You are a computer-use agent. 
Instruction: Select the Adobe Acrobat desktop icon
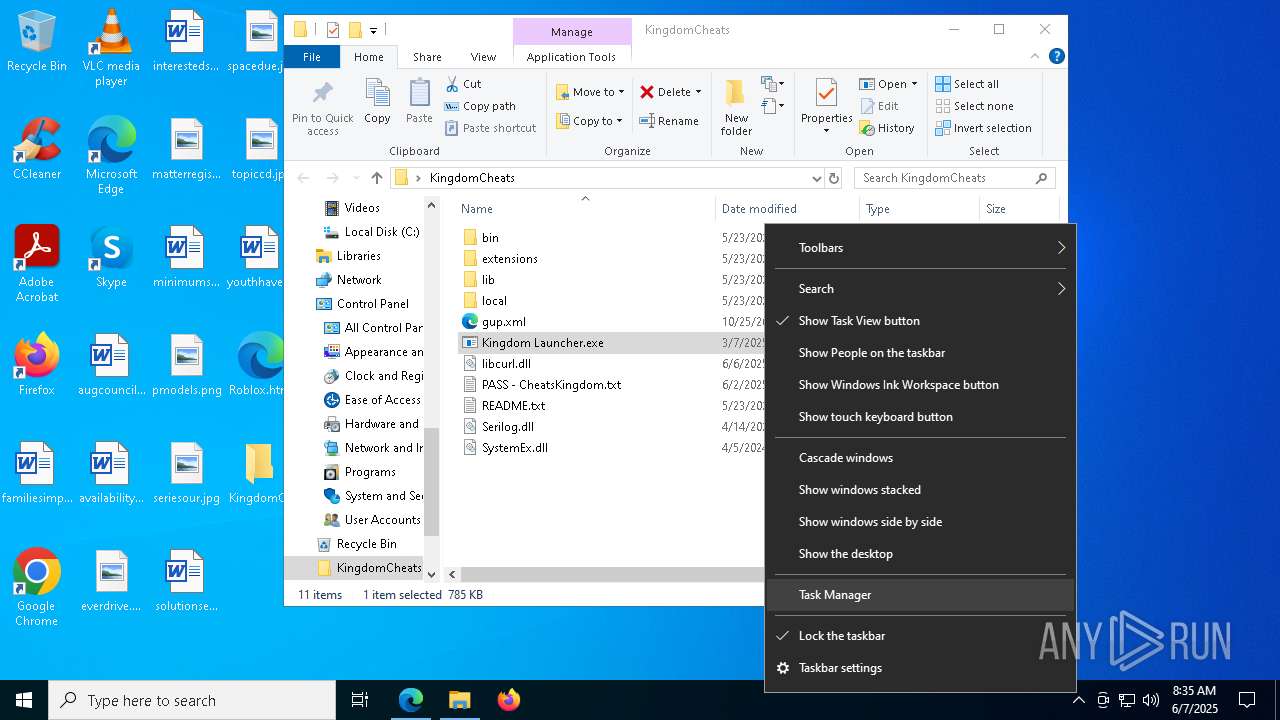point(37,264)
